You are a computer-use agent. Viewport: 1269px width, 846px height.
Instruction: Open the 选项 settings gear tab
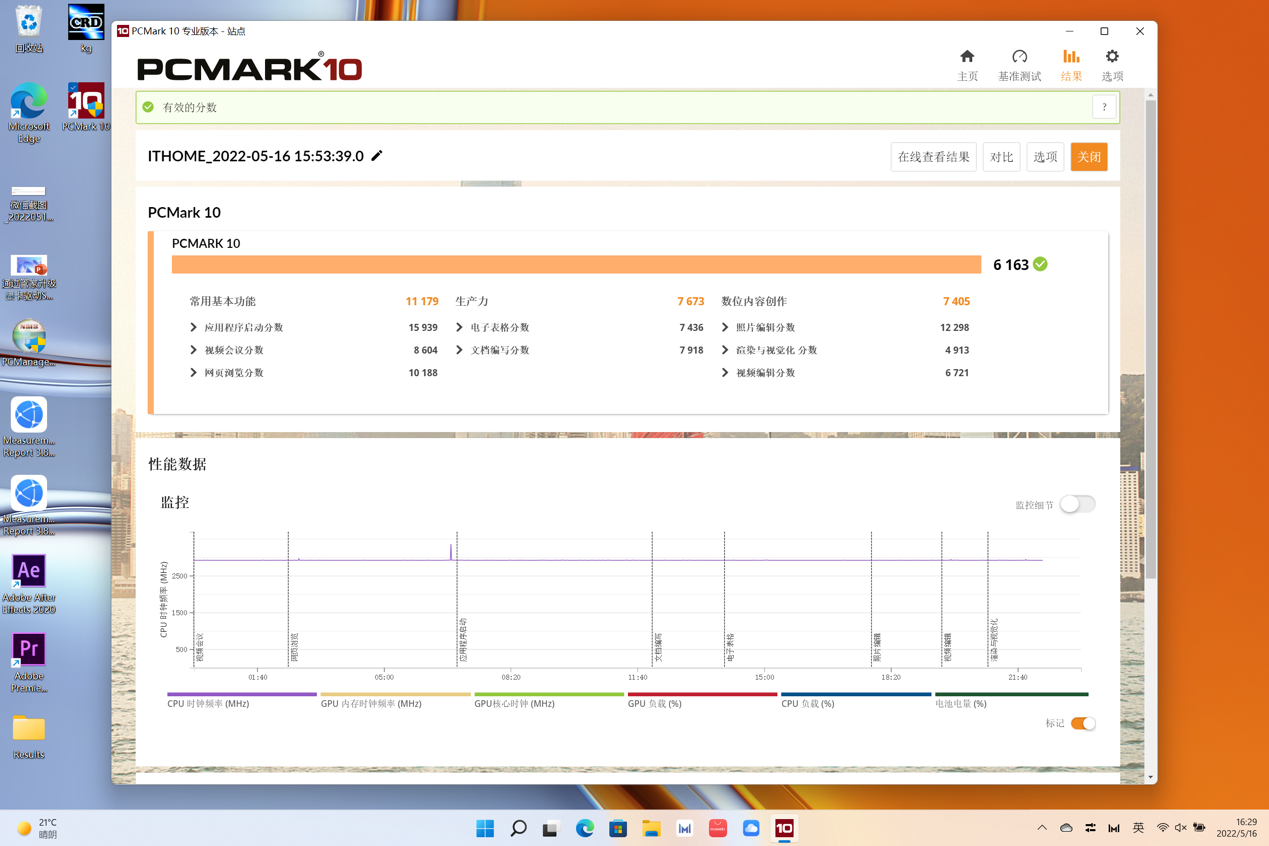(x=1112, y=65)
